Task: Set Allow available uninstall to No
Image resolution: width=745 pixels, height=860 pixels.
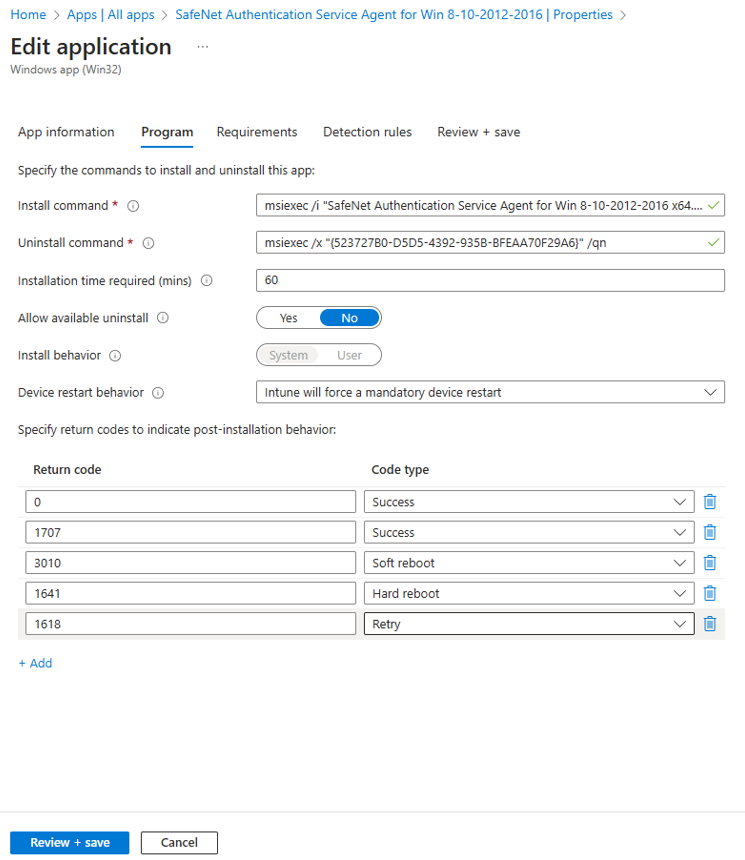Action: tap(349, 318)
